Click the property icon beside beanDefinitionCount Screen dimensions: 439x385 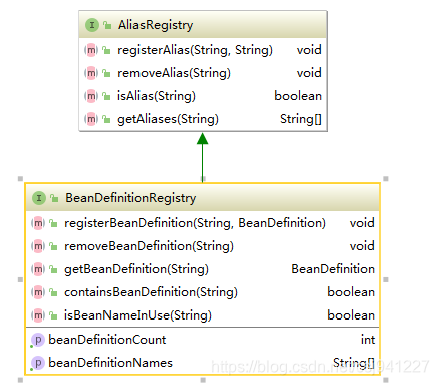pos(38,340)
